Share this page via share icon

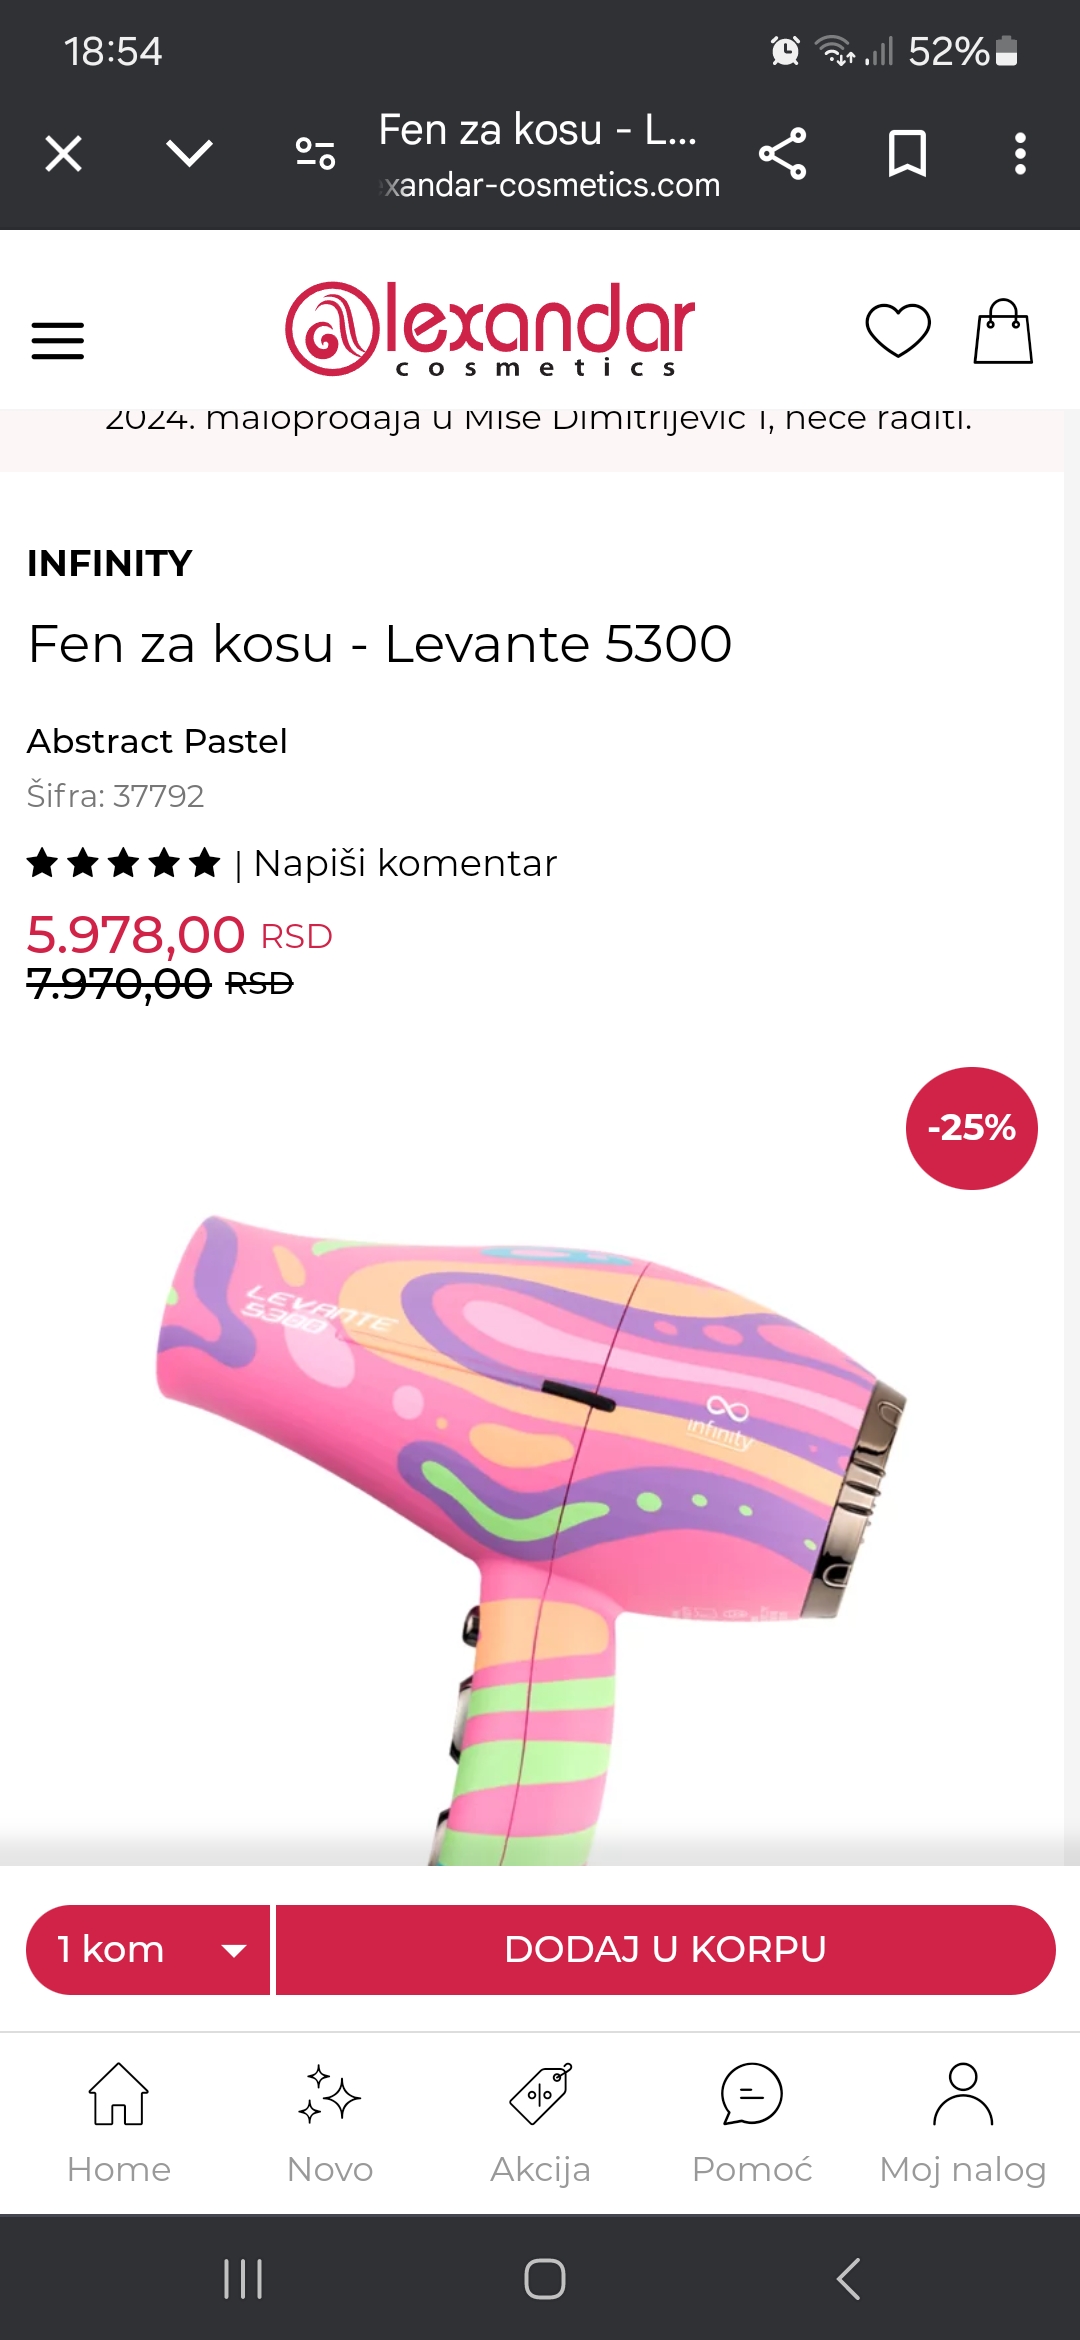click(x=782, y=154)
